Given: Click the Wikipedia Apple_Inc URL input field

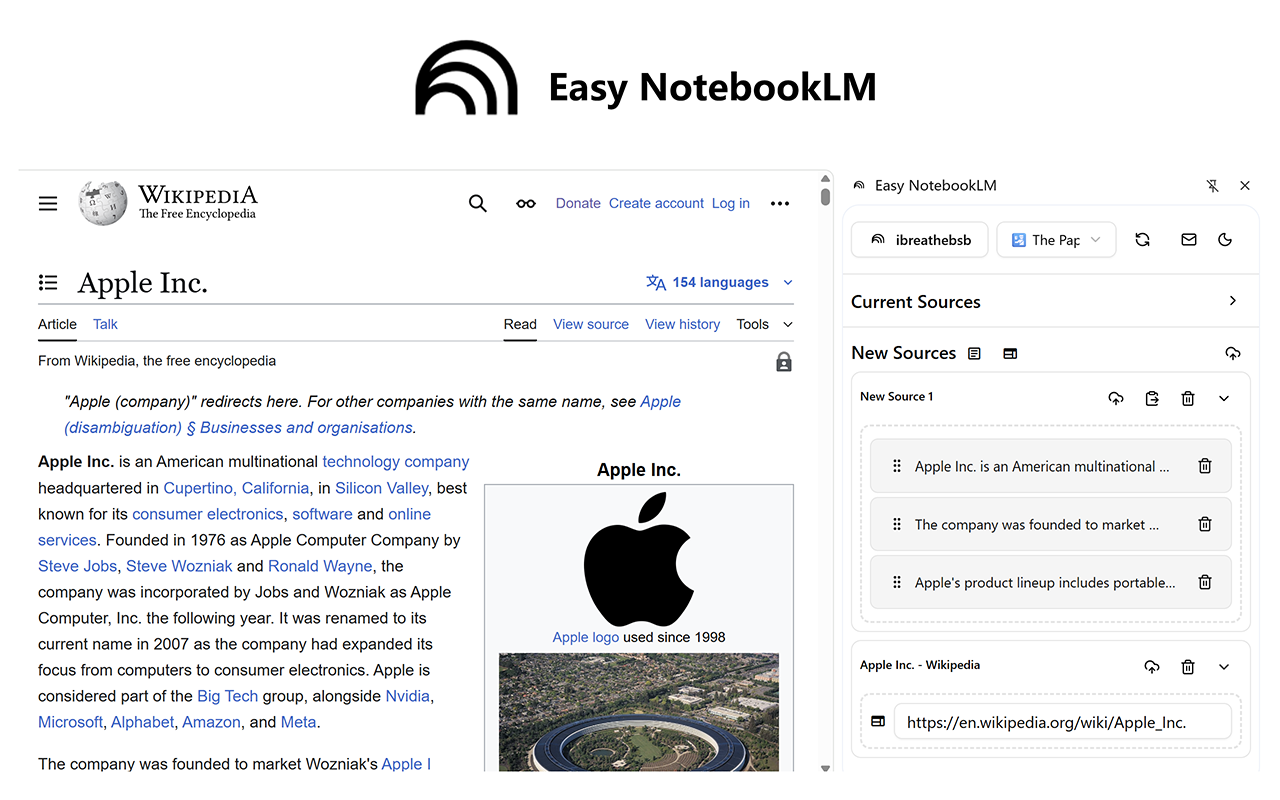Looking at the screenshot, I should point(1062,722).
